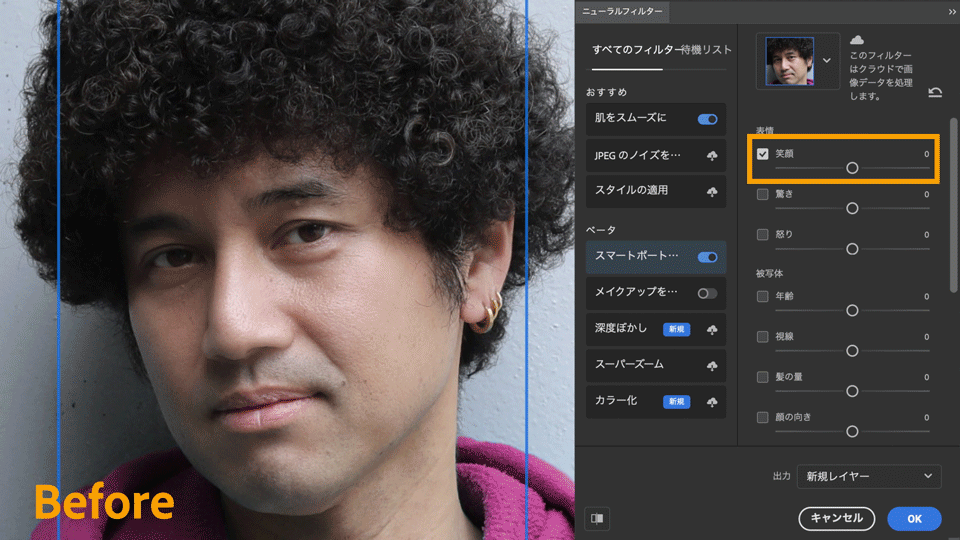
Task: Select the スーパーズーム filter row
Action: tap(656, 366)
